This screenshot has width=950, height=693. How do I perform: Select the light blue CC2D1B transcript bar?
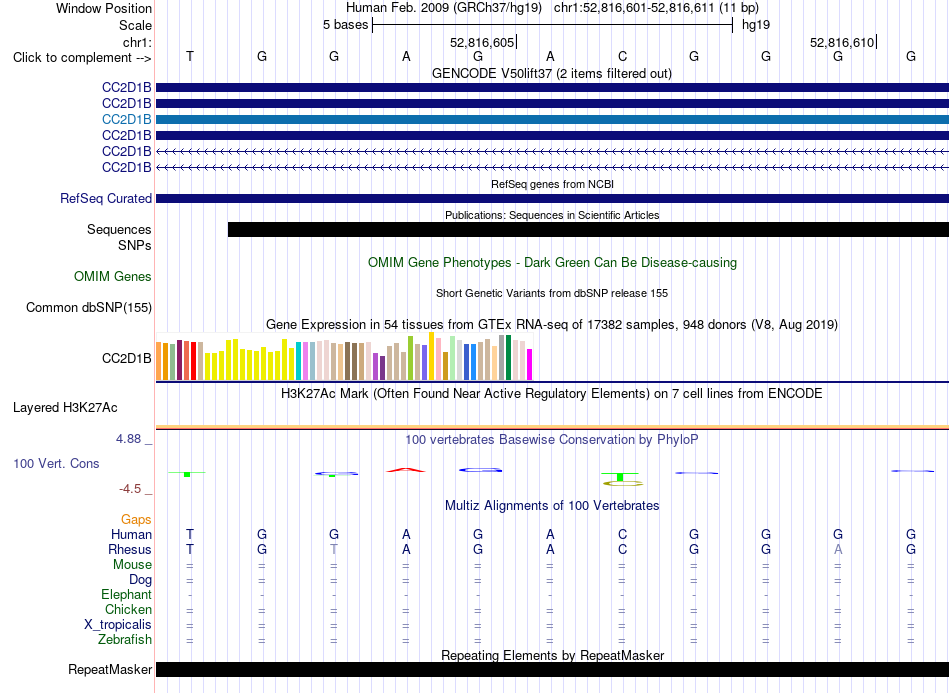(x=552, y=119)
